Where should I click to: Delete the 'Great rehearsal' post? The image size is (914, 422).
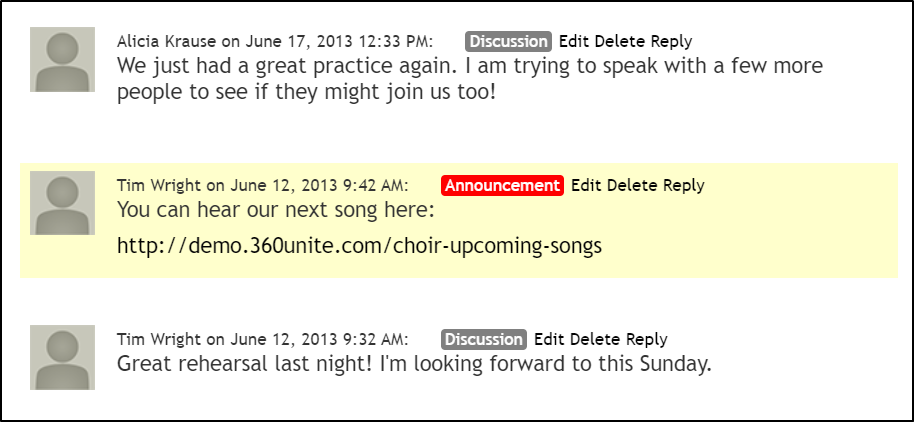pyautogui.click(x=595, y=339)
